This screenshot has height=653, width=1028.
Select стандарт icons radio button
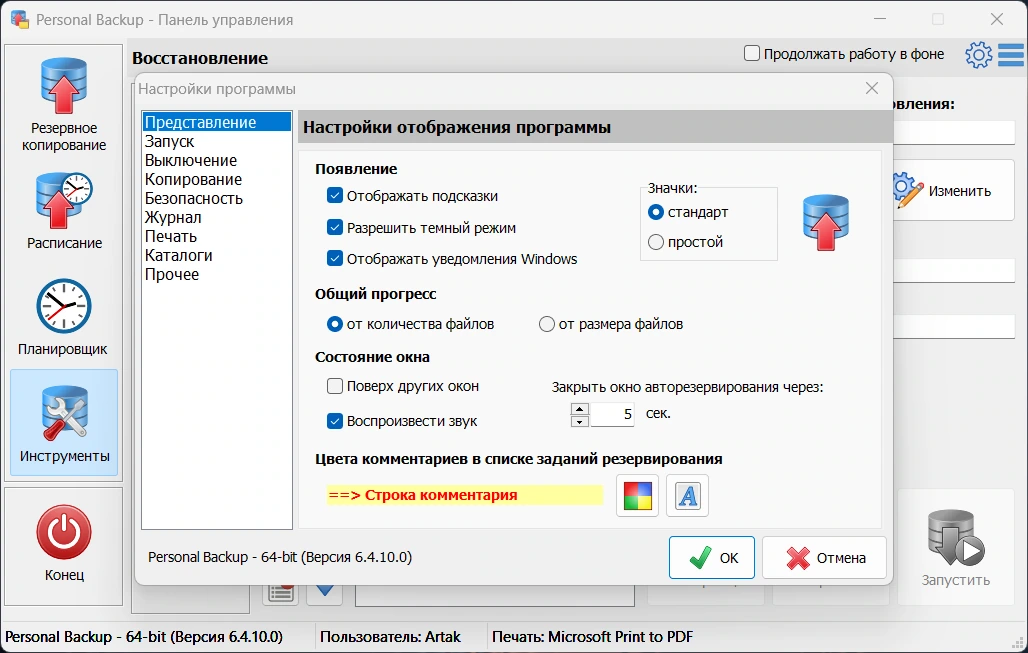656,212
